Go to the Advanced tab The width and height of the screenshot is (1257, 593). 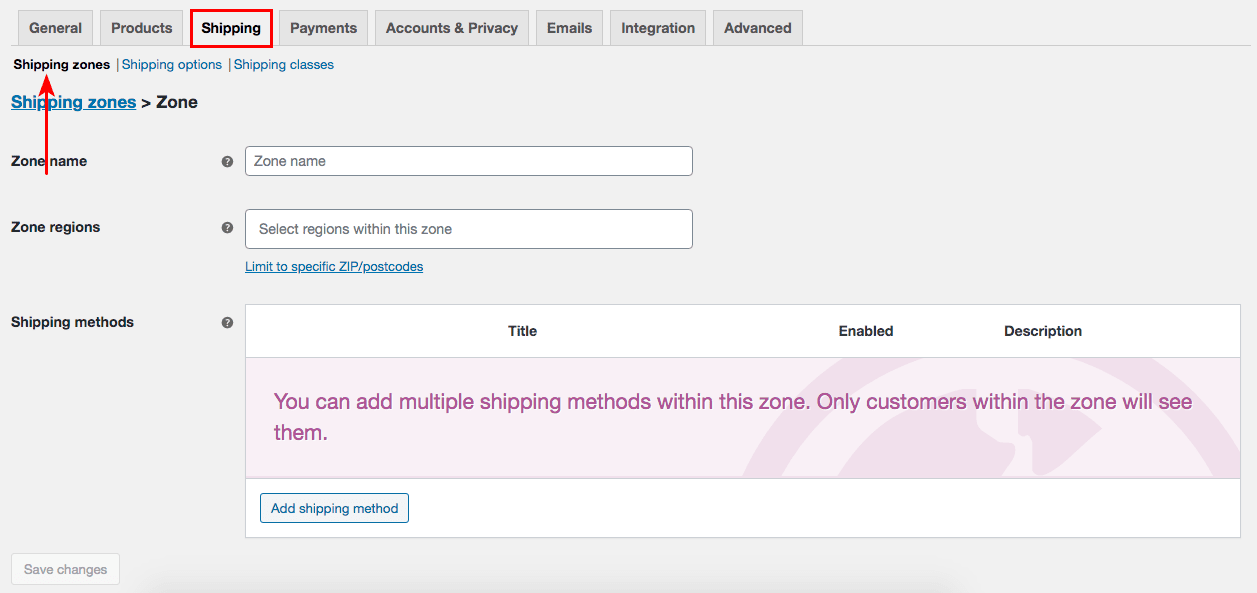point(758,28)
